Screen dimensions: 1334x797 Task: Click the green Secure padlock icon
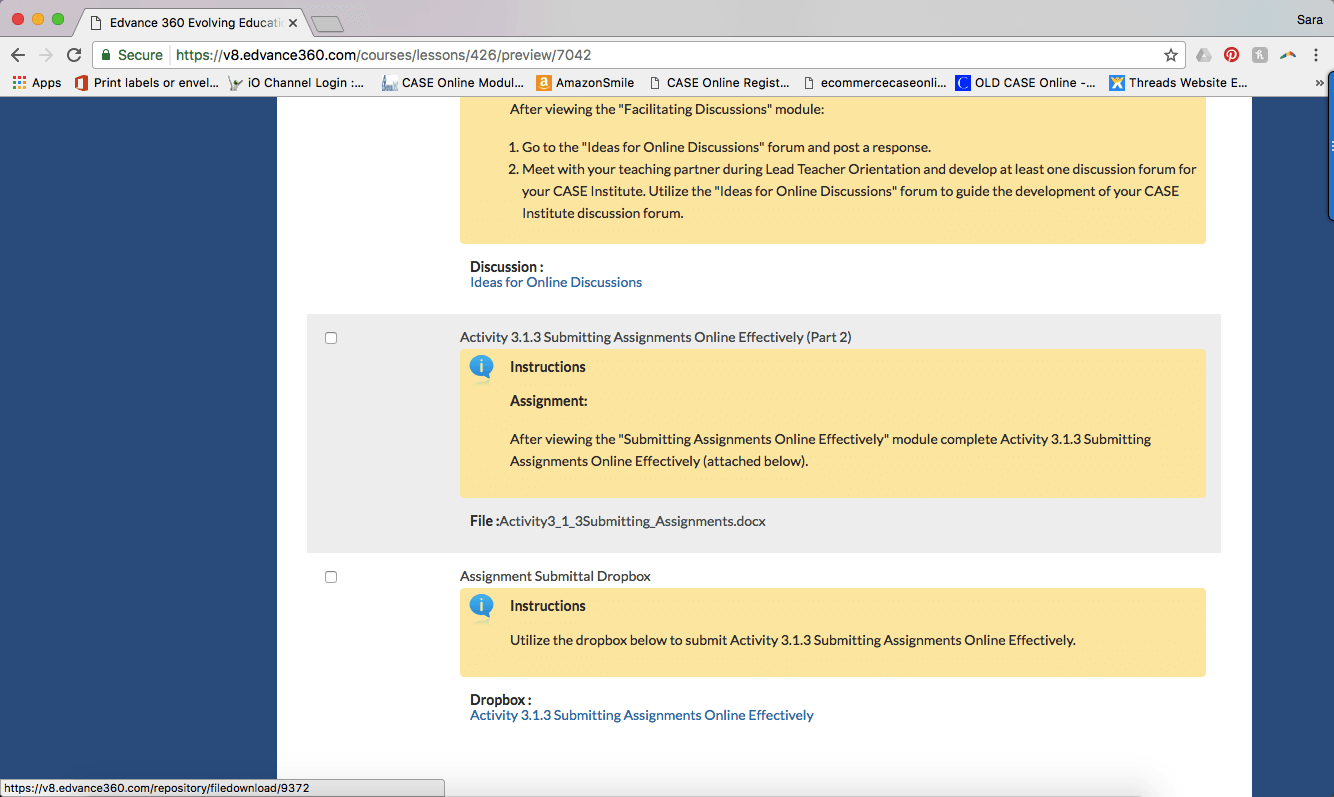pyautogui.click(x=106, y=55)
